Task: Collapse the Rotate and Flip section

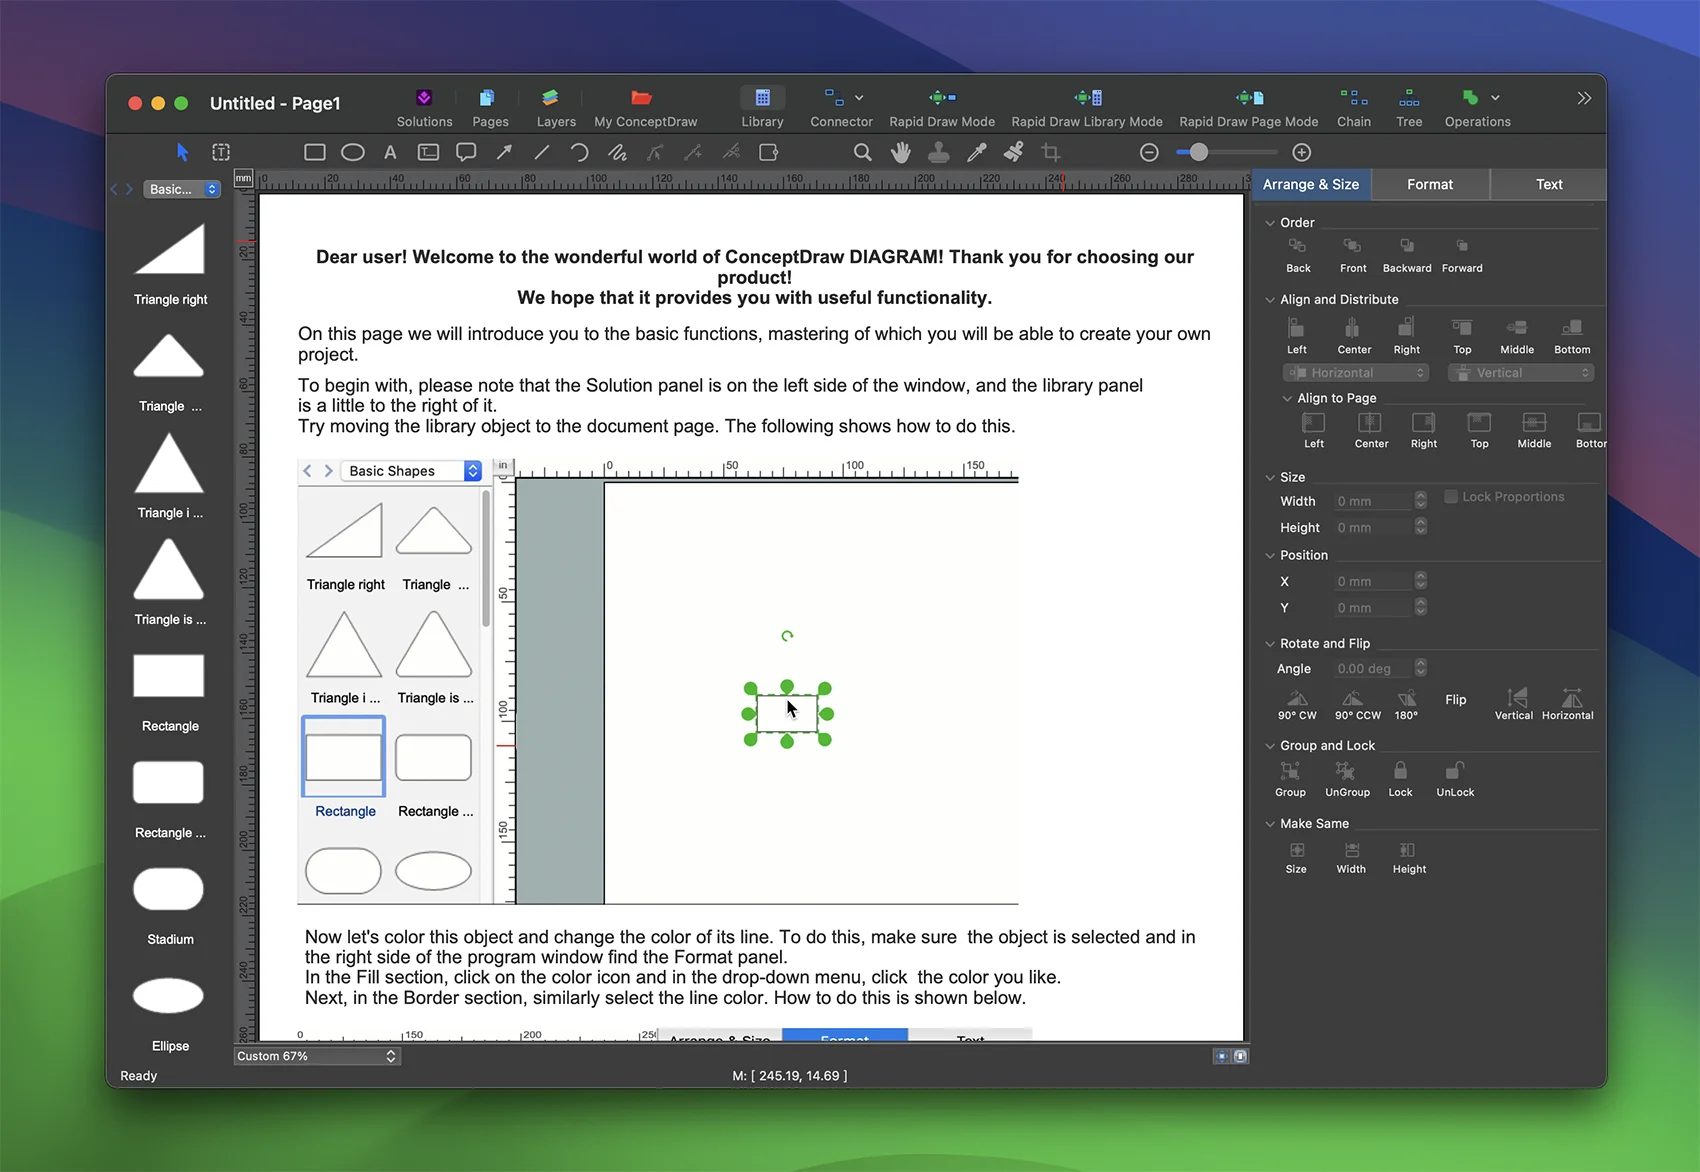Action: [1270, 644]
